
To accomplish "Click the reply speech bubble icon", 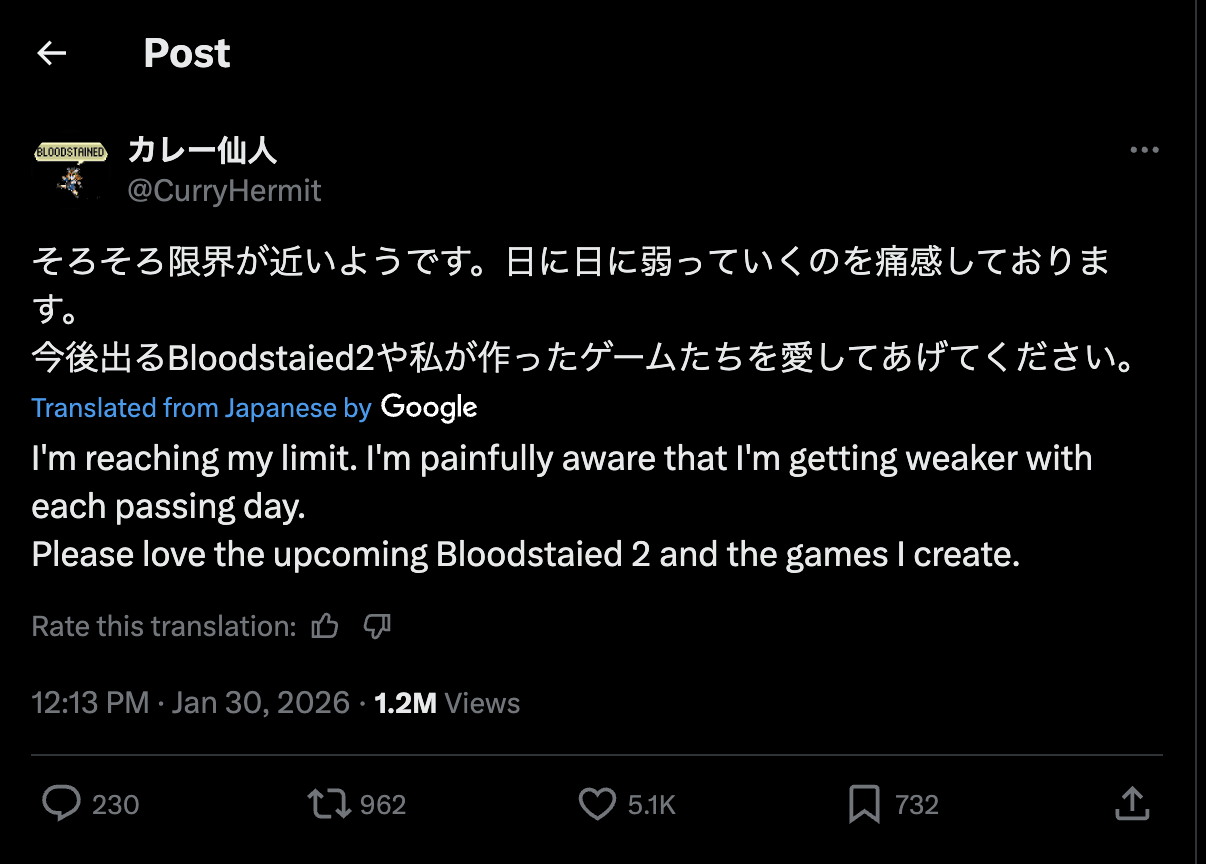I will click(x=63, y=803).
